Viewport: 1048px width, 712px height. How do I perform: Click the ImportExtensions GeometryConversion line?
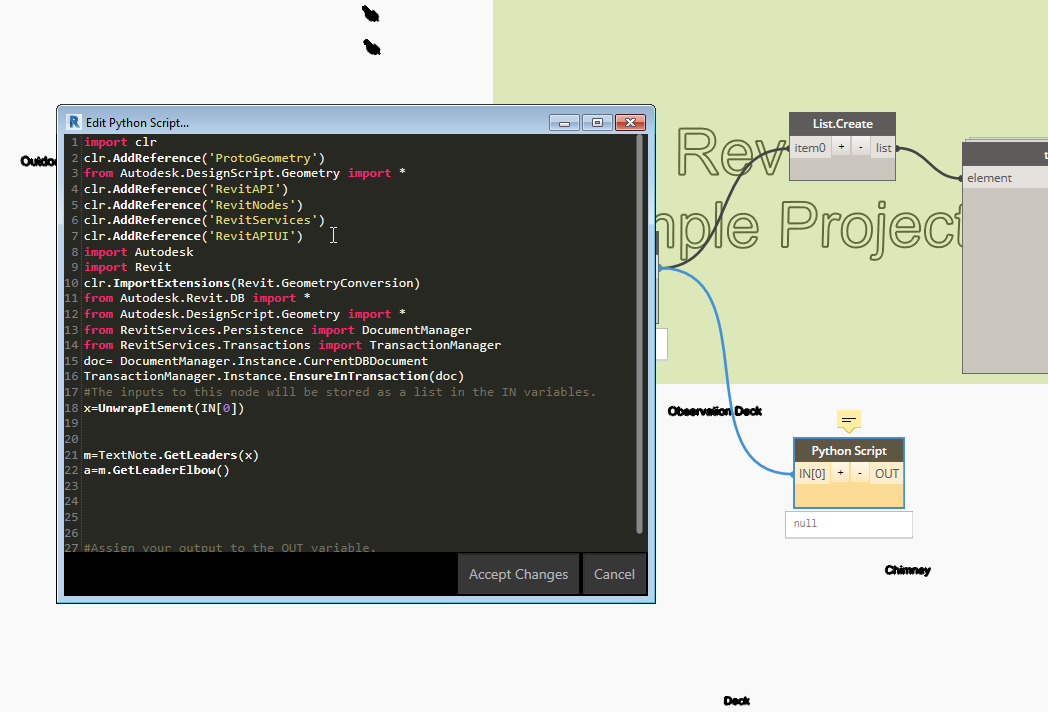(252, 283)
